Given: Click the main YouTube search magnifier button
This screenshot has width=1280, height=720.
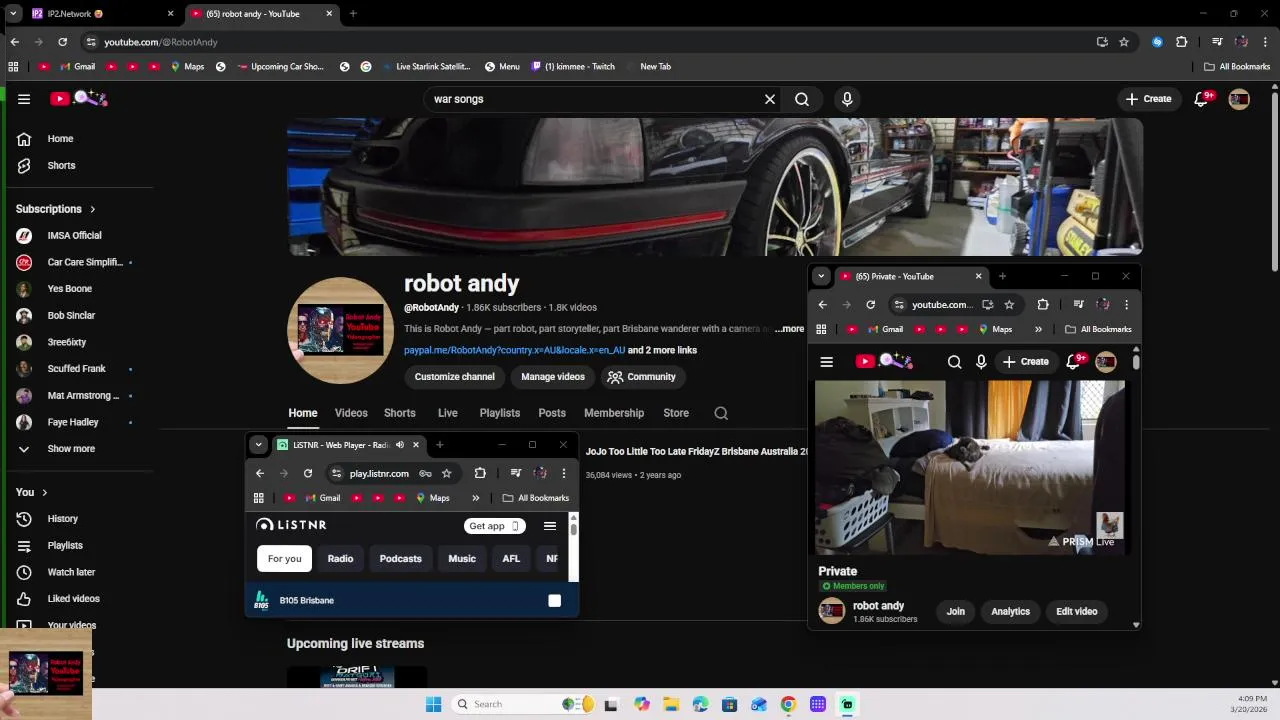Looking at the screenshot, I should pos(802,99).
